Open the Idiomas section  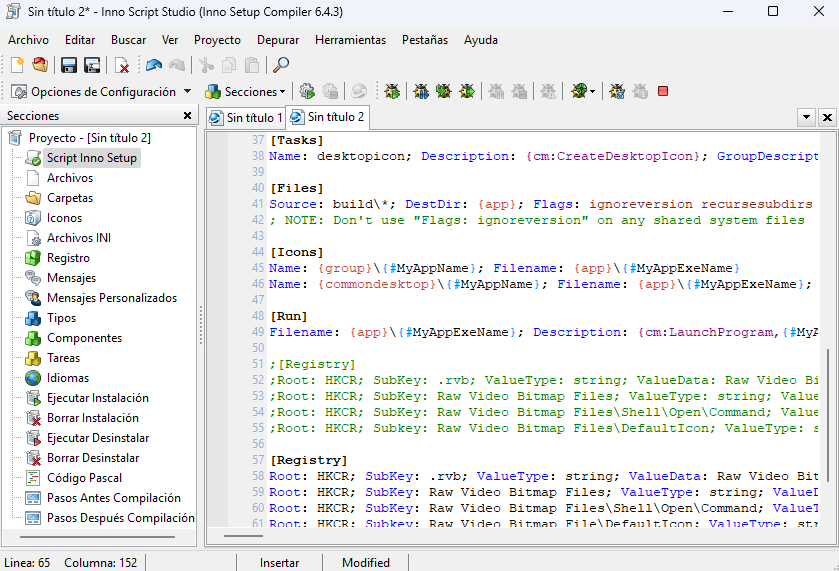tap(67, 378)
